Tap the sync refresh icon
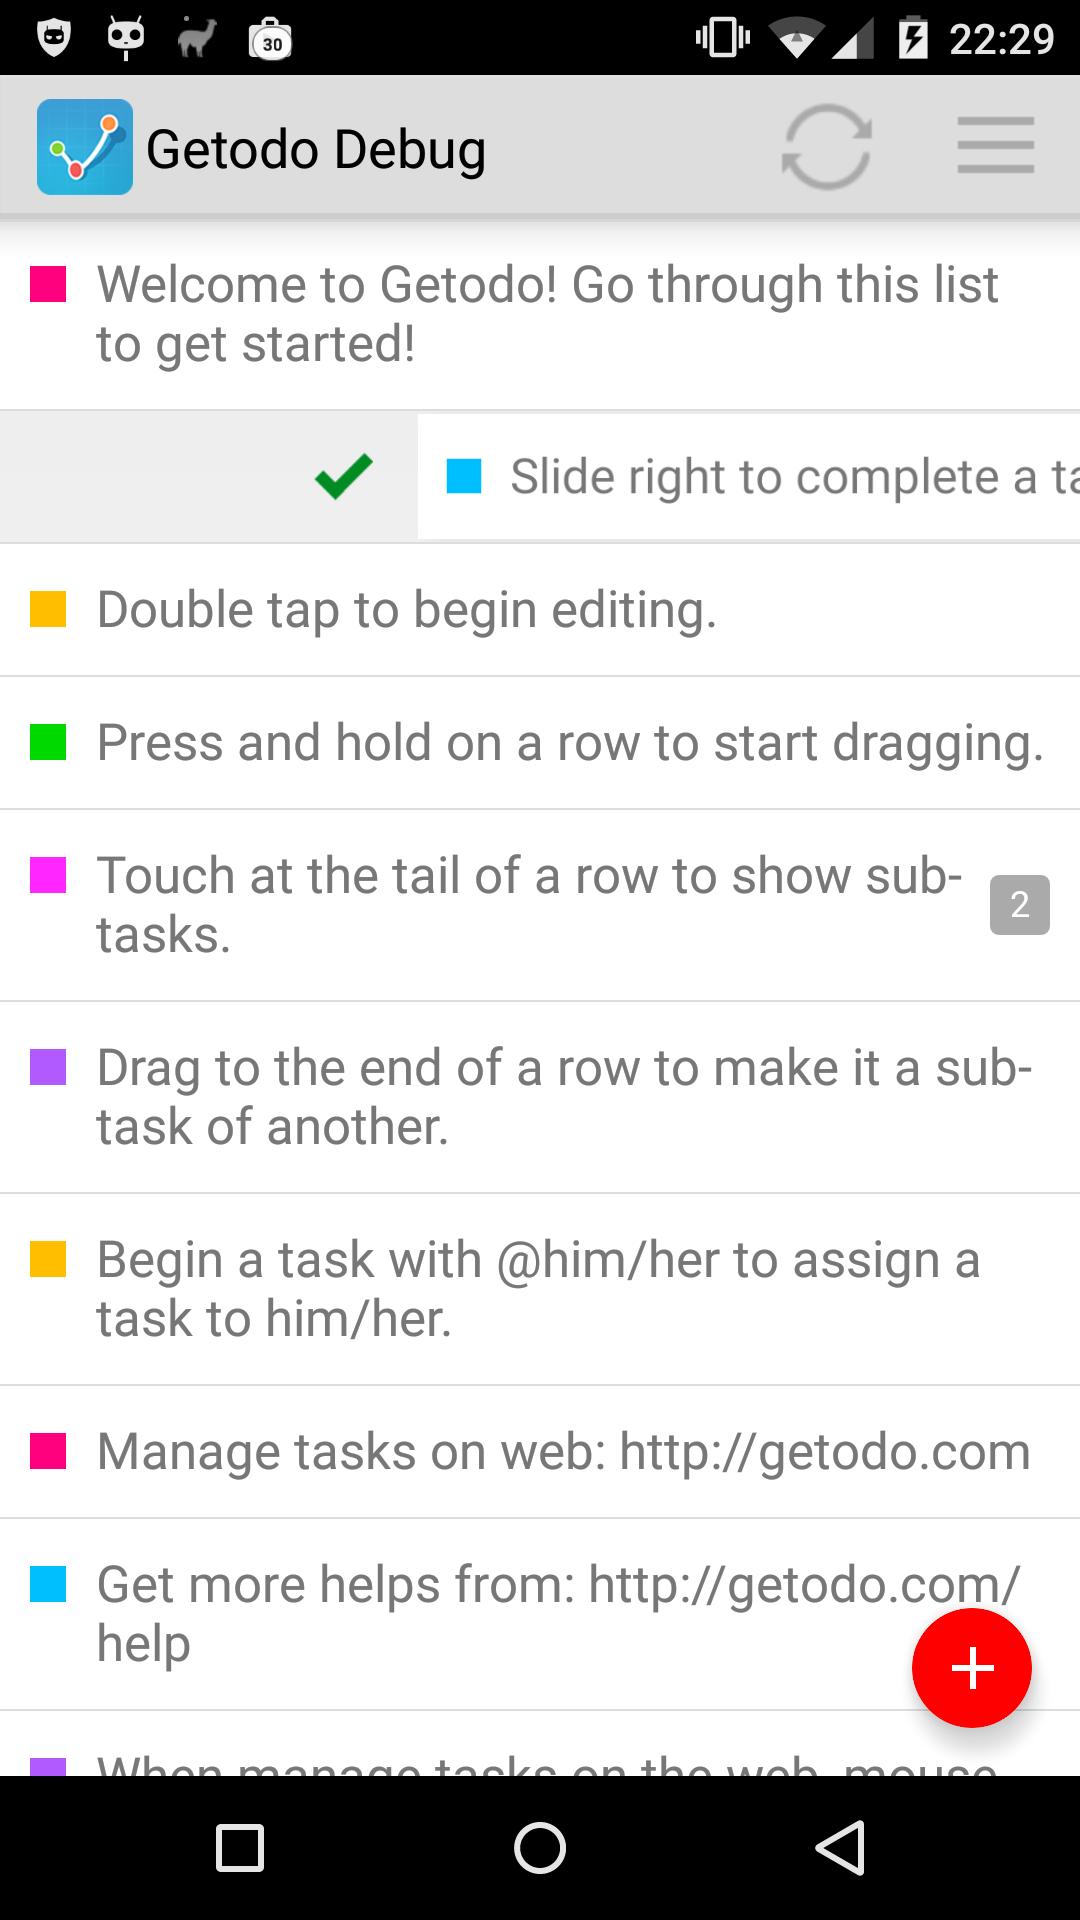The image size is (1080, 1920). [x=826, y=147]
